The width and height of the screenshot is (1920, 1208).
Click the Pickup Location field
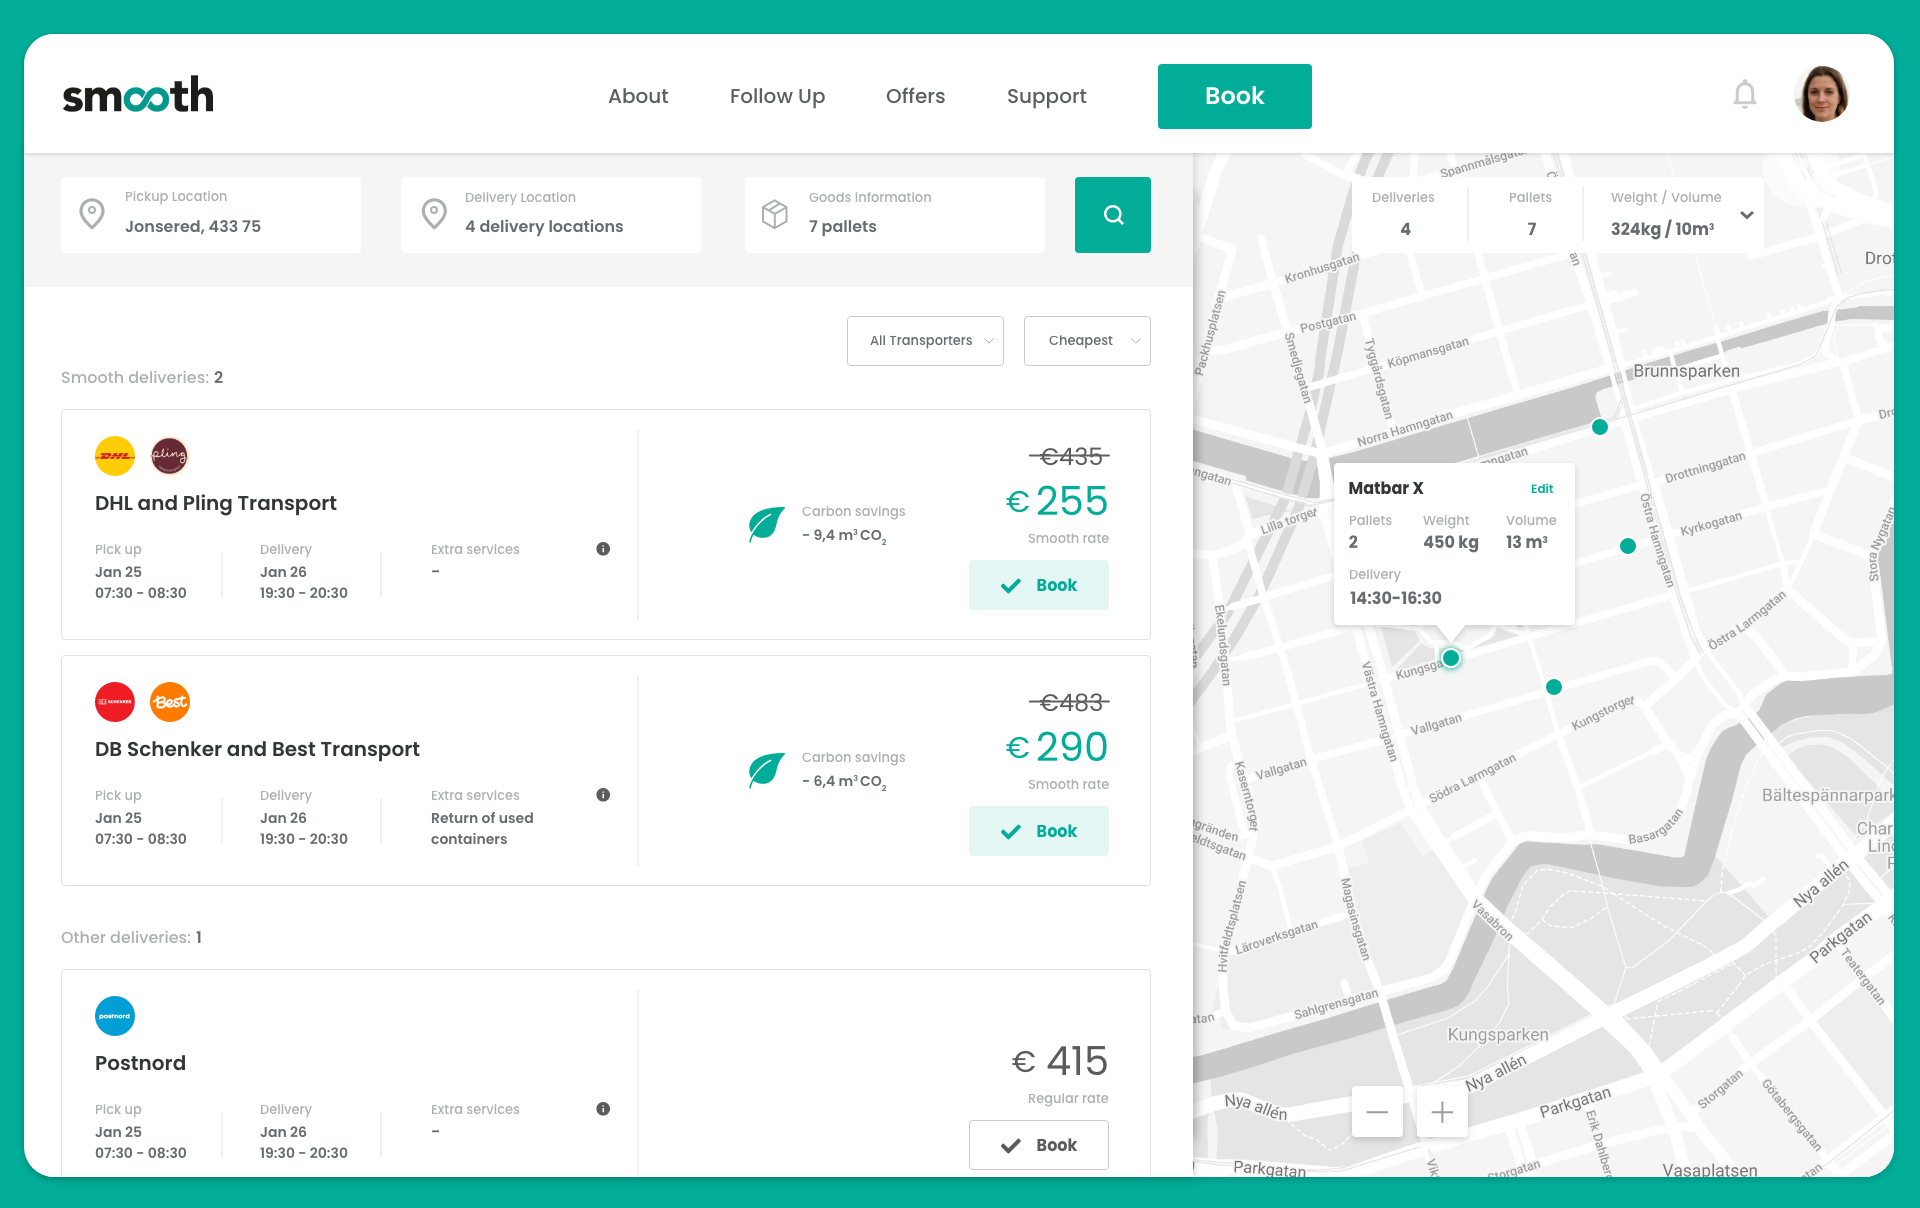click(x=211, y=215)
